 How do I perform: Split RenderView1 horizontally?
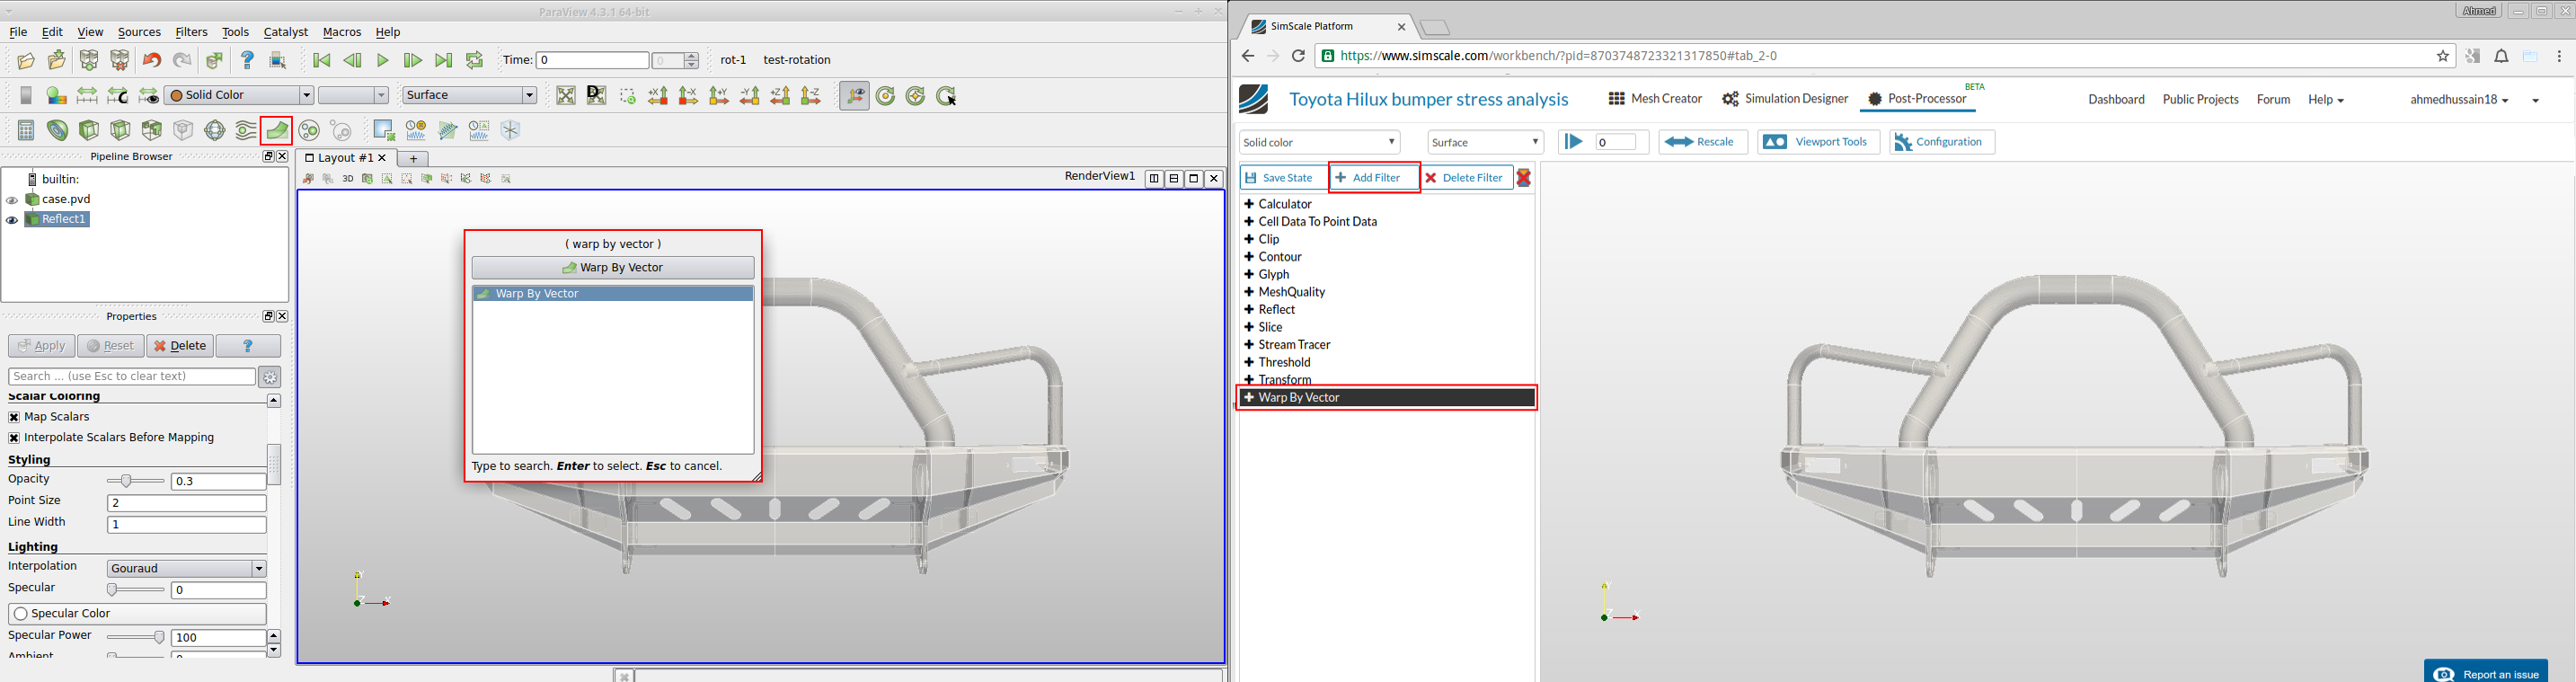pos(1154,179)
